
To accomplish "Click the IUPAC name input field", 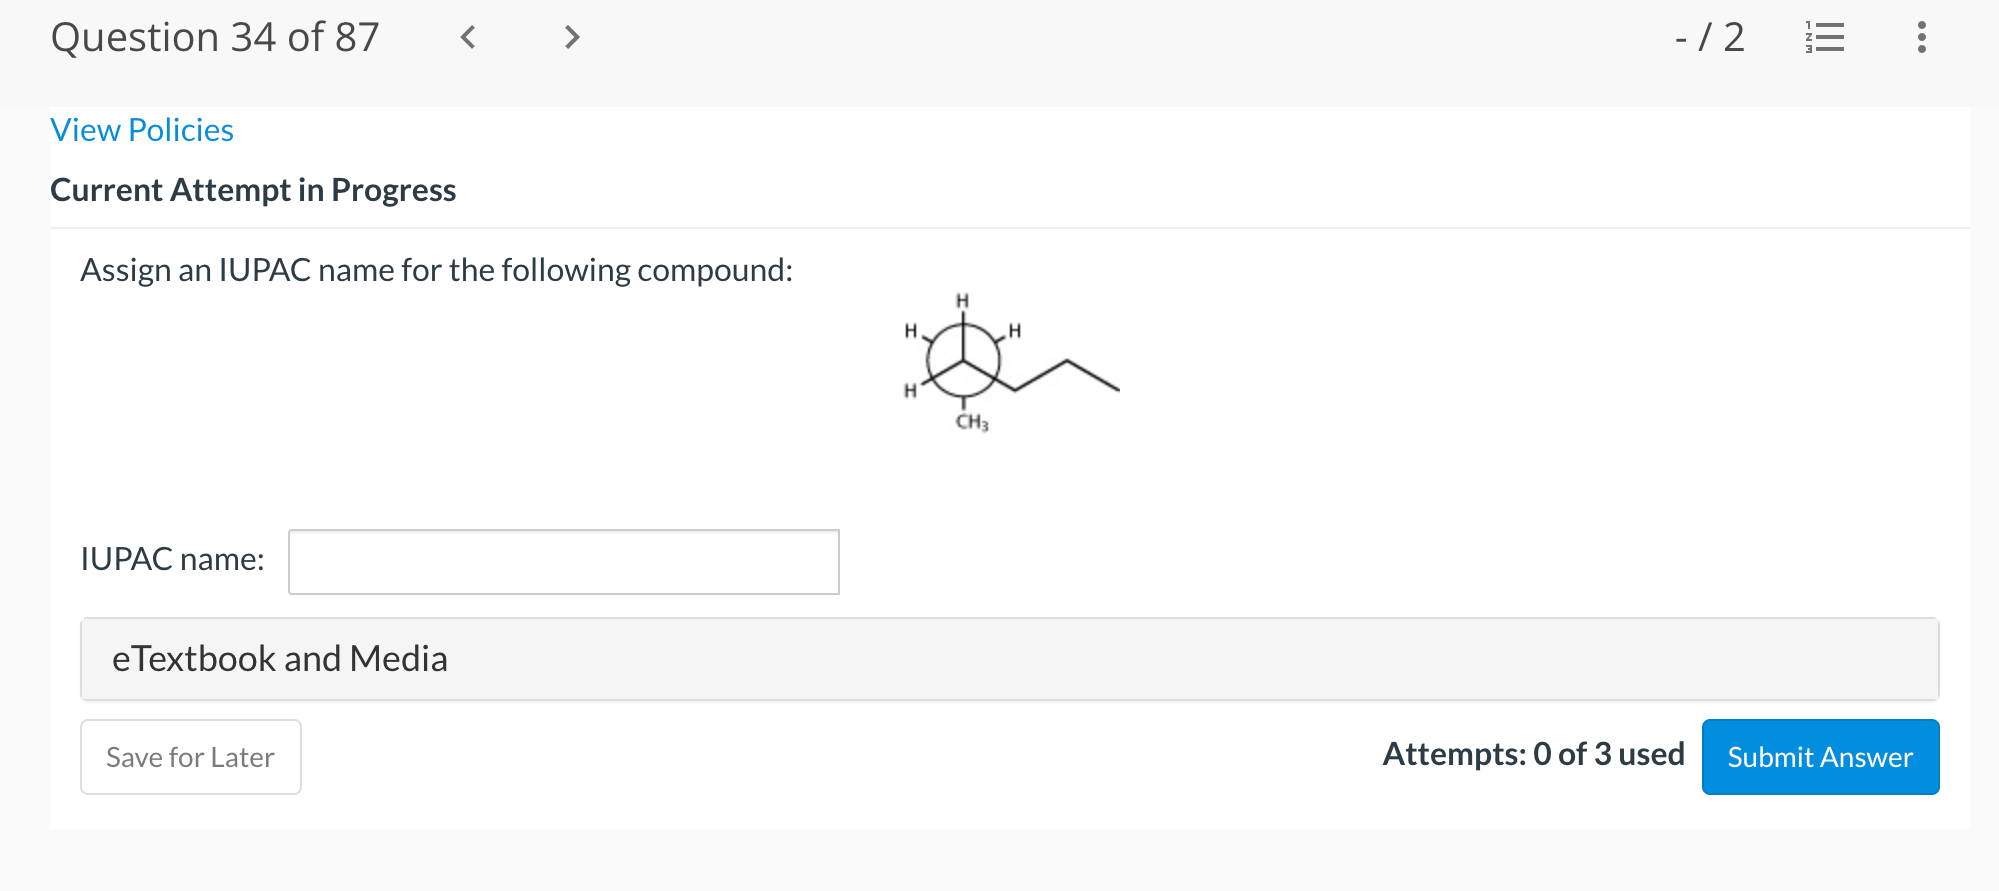I will coord(564,562).
